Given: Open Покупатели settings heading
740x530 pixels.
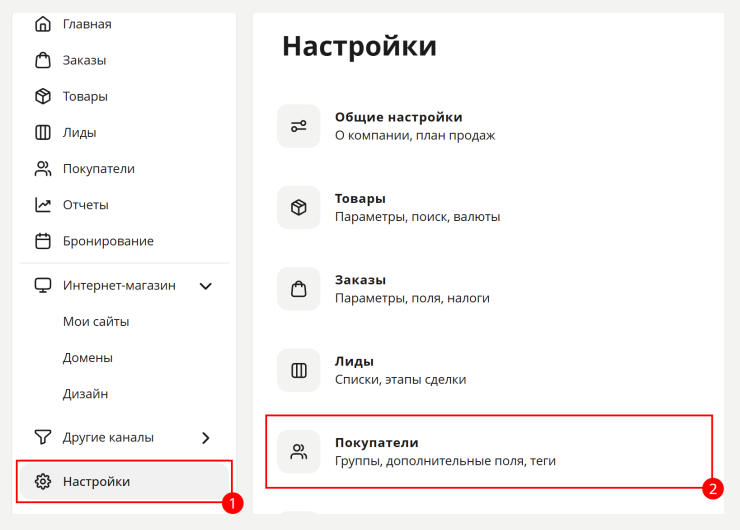Looking at the screenshot, I should point(377,443).
